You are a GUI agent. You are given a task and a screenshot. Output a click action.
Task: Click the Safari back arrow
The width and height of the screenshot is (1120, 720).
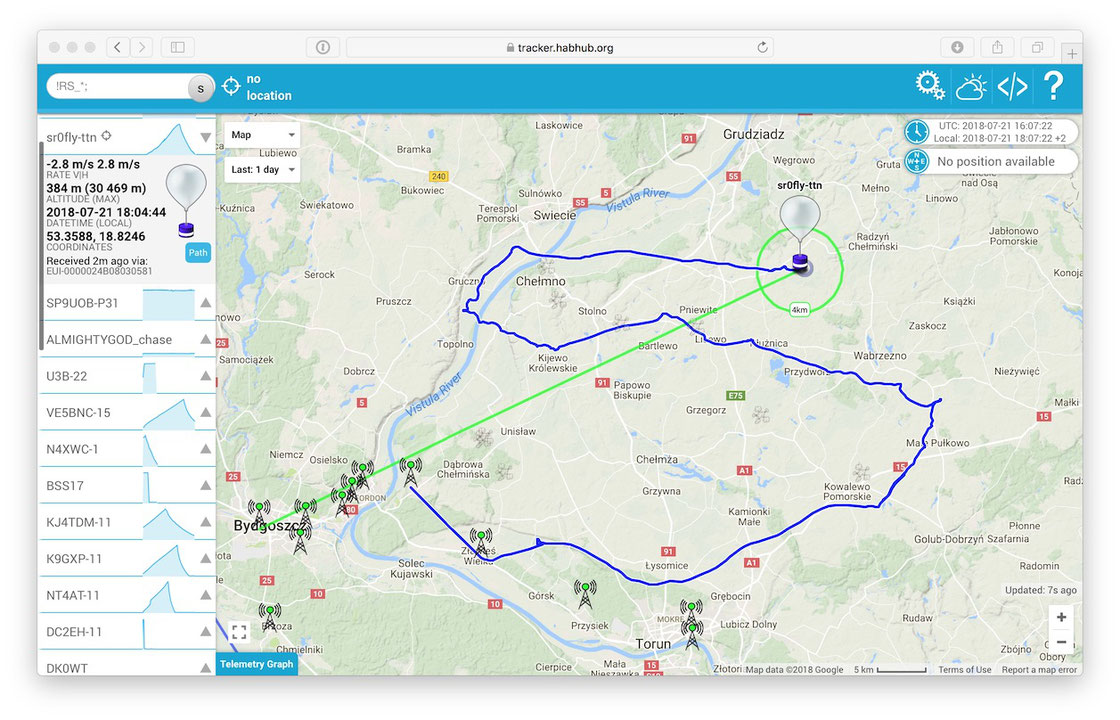[118, 47]
